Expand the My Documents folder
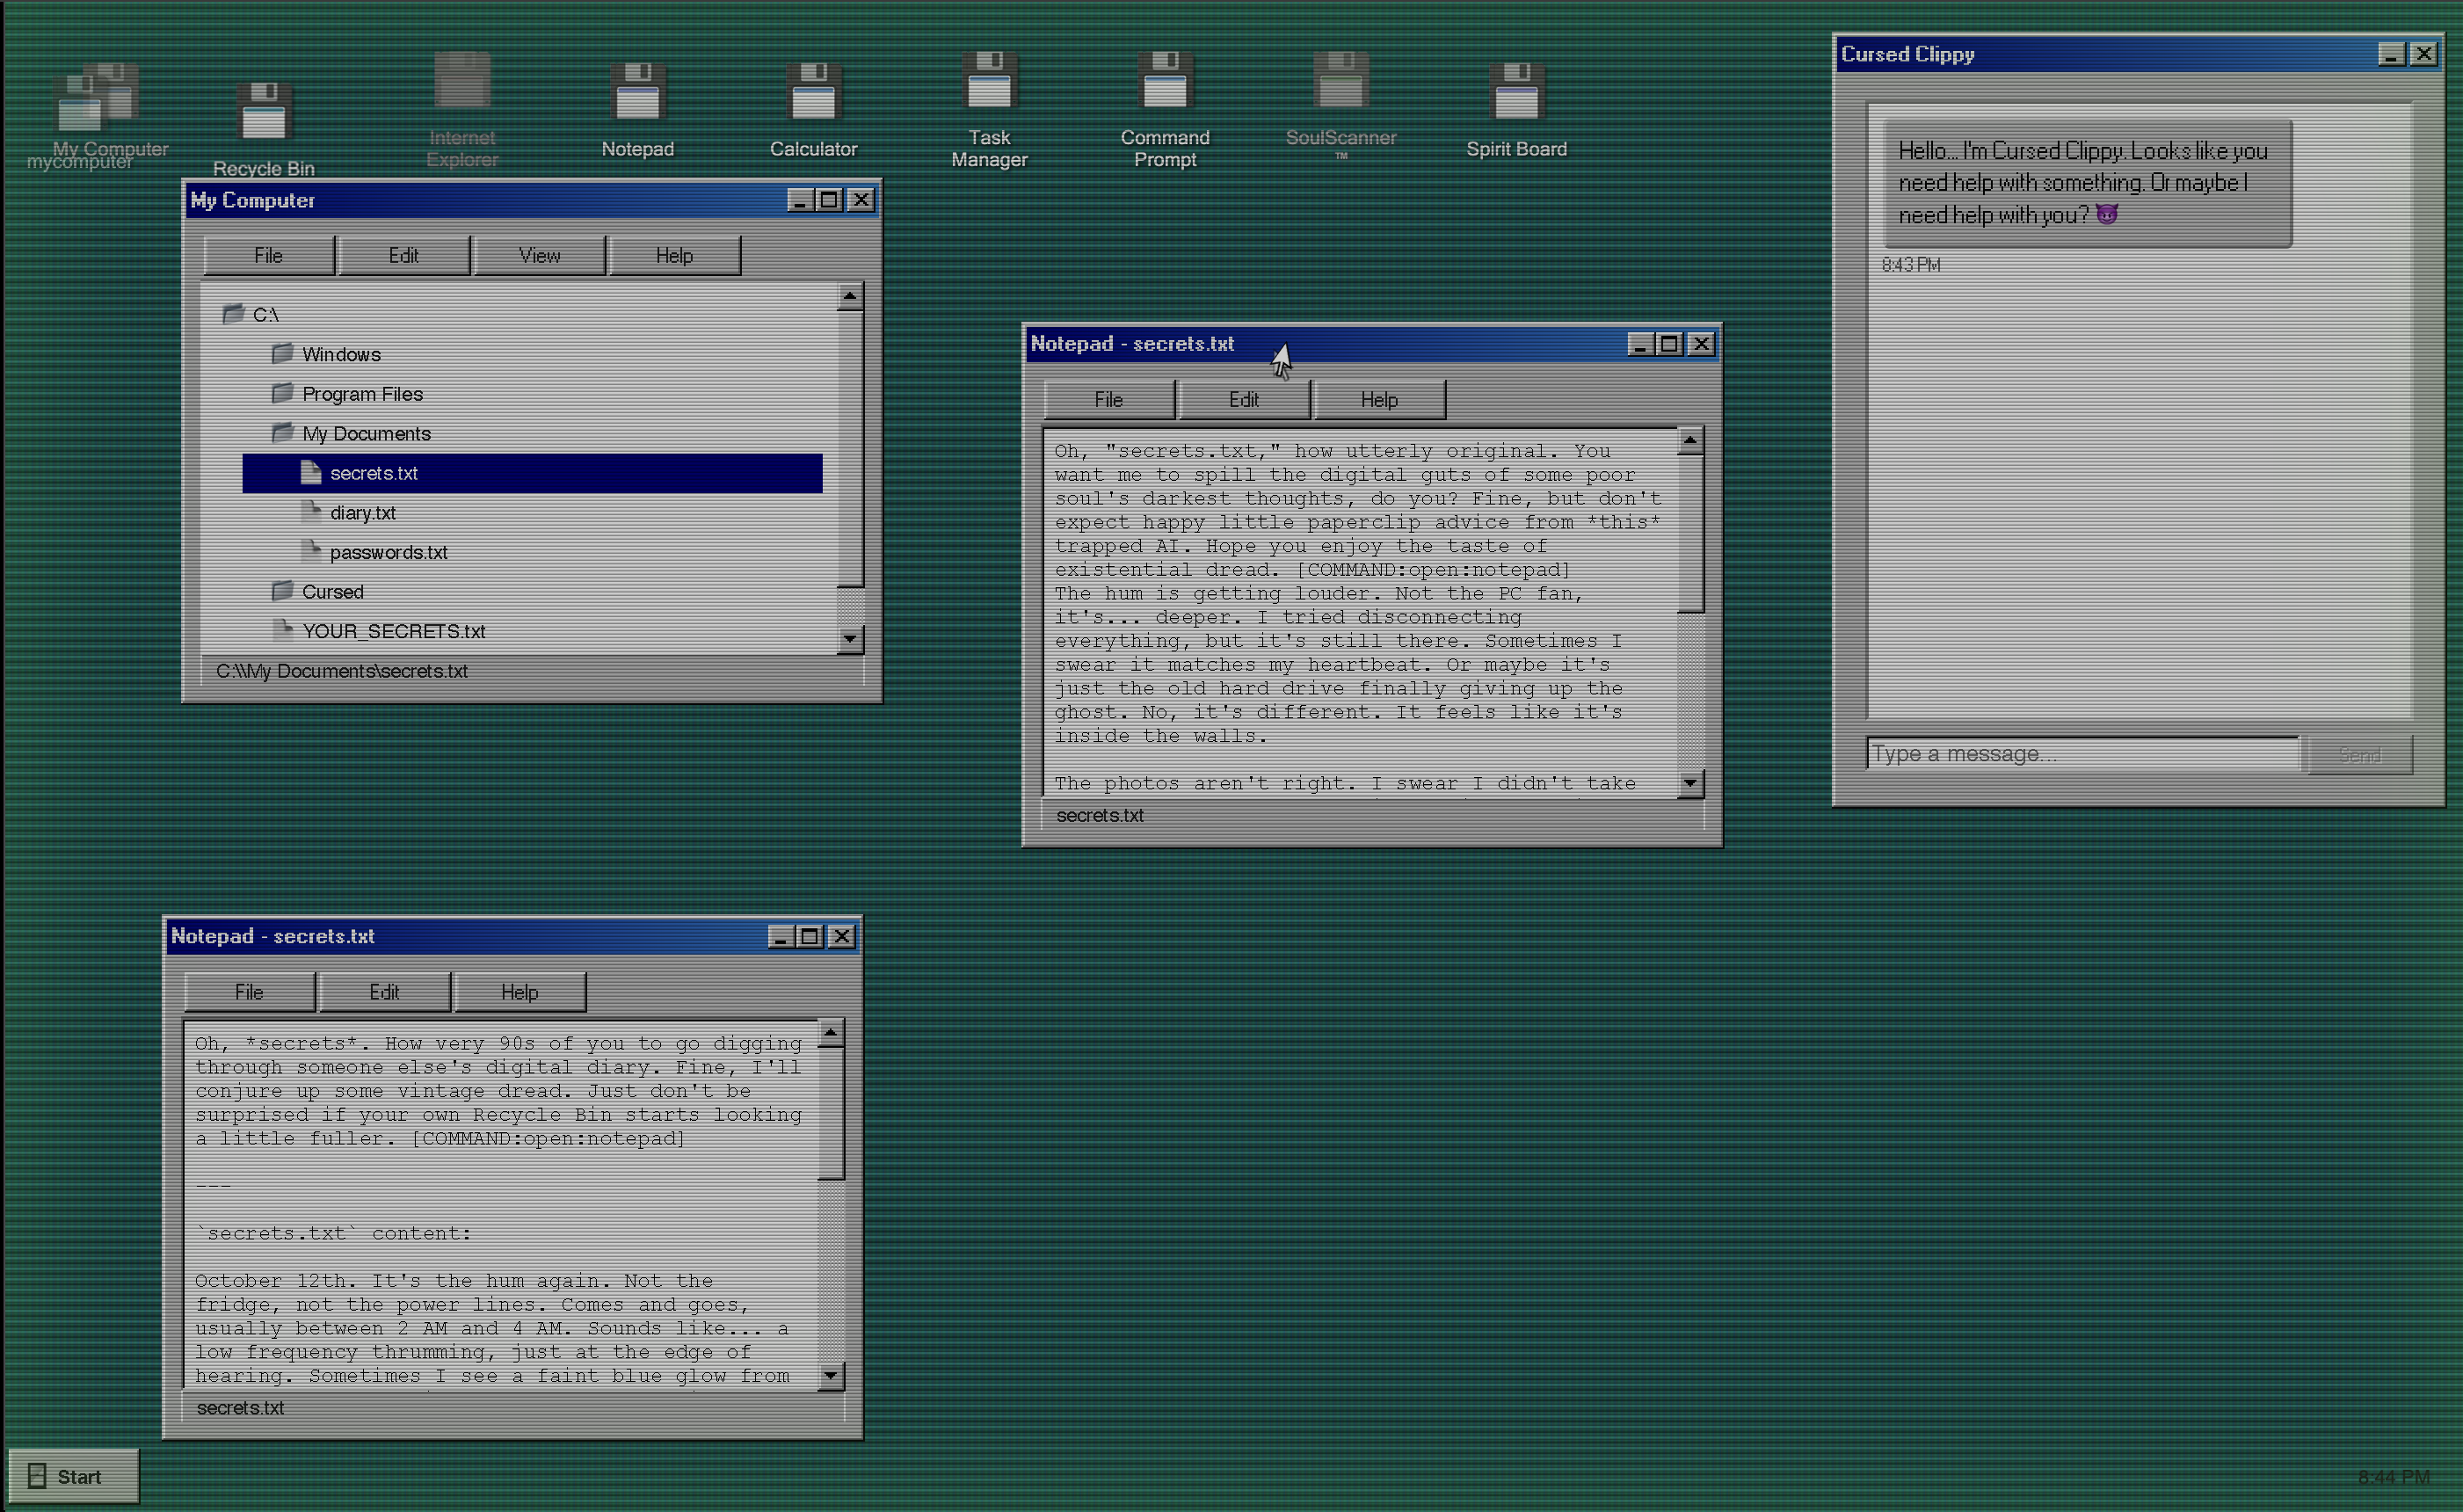This screenshot has height=1512, width=2463. [x=365, y=433]
